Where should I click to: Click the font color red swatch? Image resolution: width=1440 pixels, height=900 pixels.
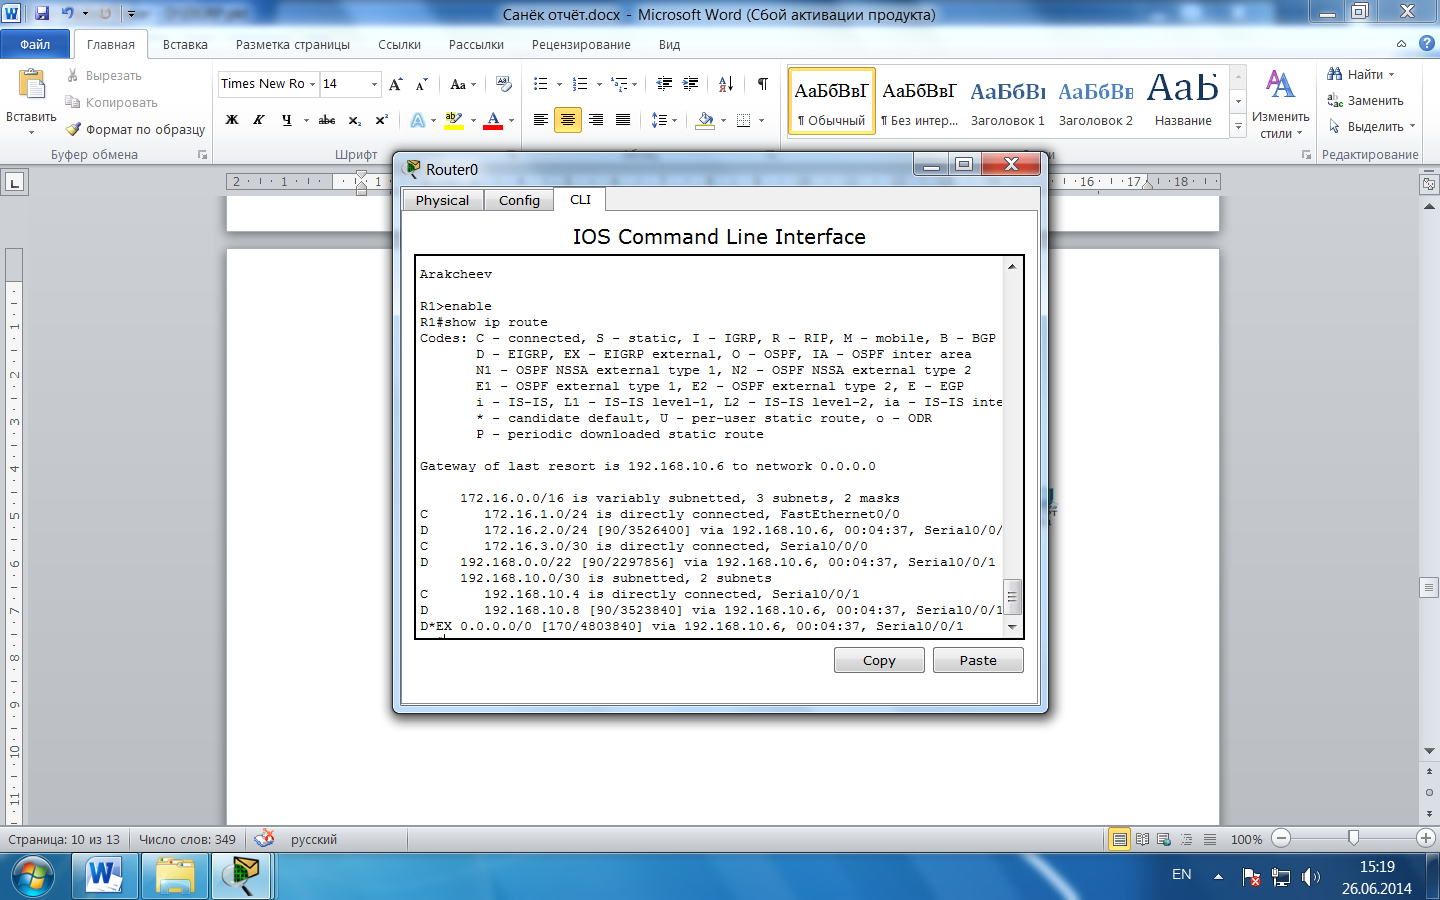pyautogui.click(x=493, y=120)
